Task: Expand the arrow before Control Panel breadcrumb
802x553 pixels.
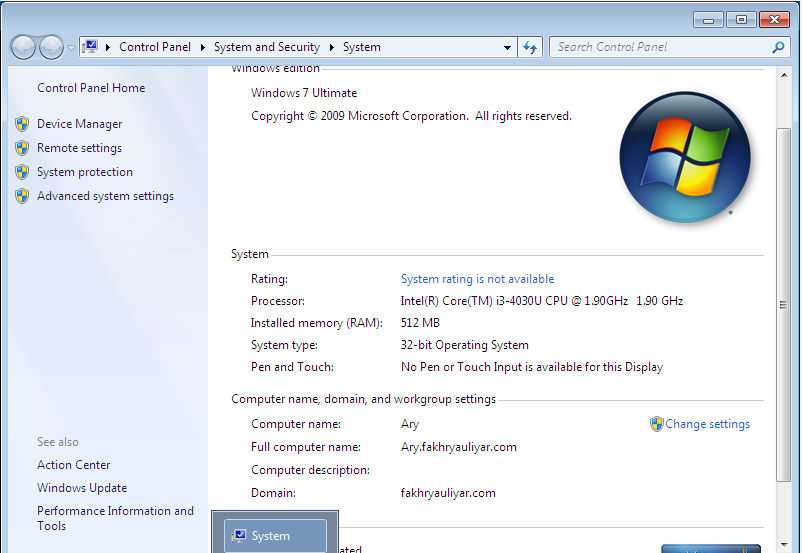Action: pyautogui.click(x=108, y=47)
